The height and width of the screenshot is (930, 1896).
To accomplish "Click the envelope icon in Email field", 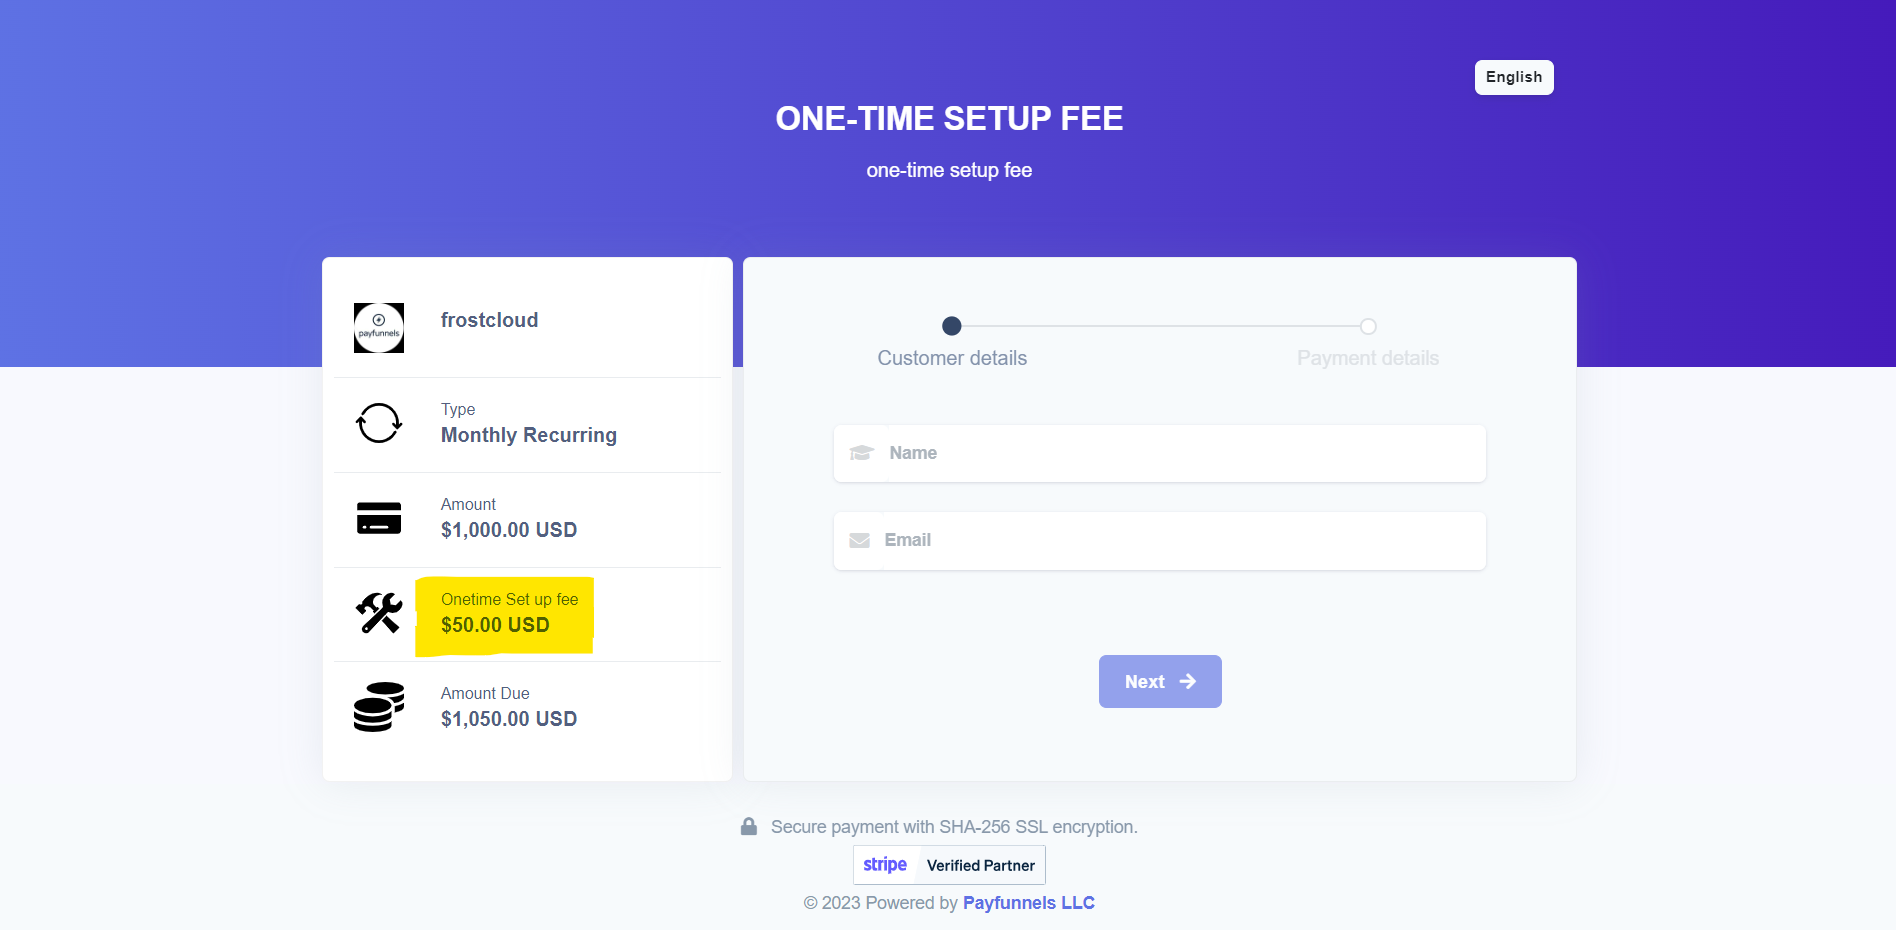I will (861, 540).
